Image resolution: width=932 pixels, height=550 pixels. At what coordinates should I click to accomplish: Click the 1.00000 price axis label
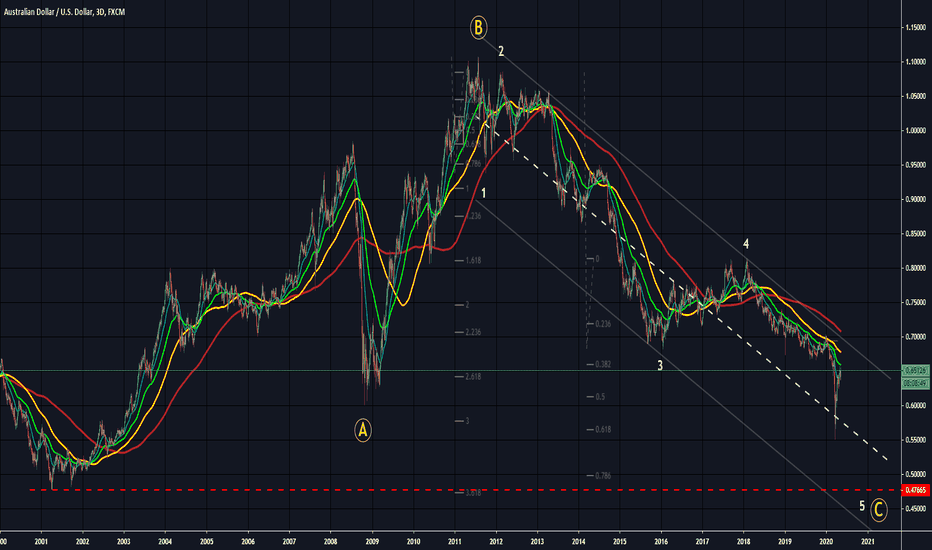pos(915,131)
